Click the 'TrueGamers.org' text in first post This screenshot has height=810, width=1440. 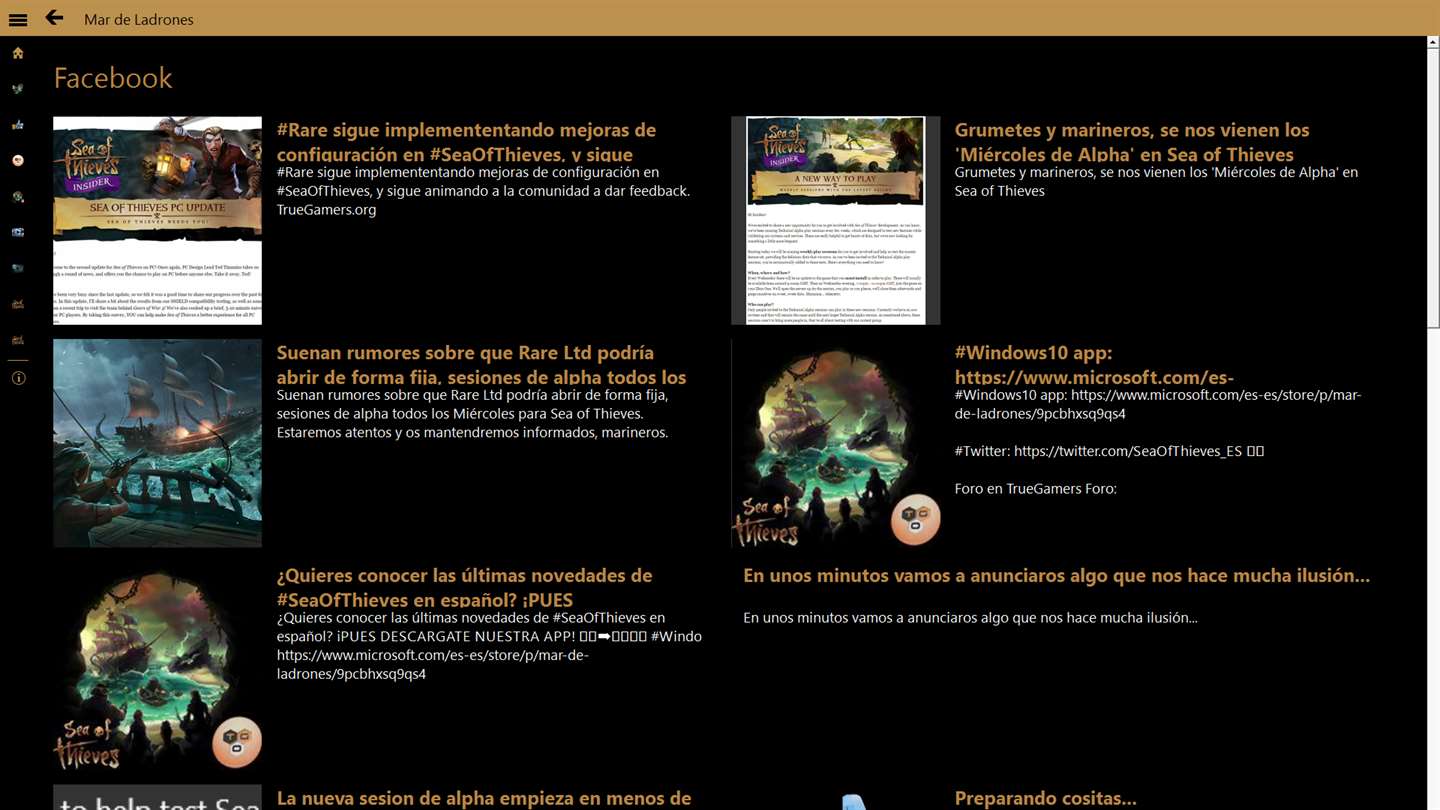point(326,210)
